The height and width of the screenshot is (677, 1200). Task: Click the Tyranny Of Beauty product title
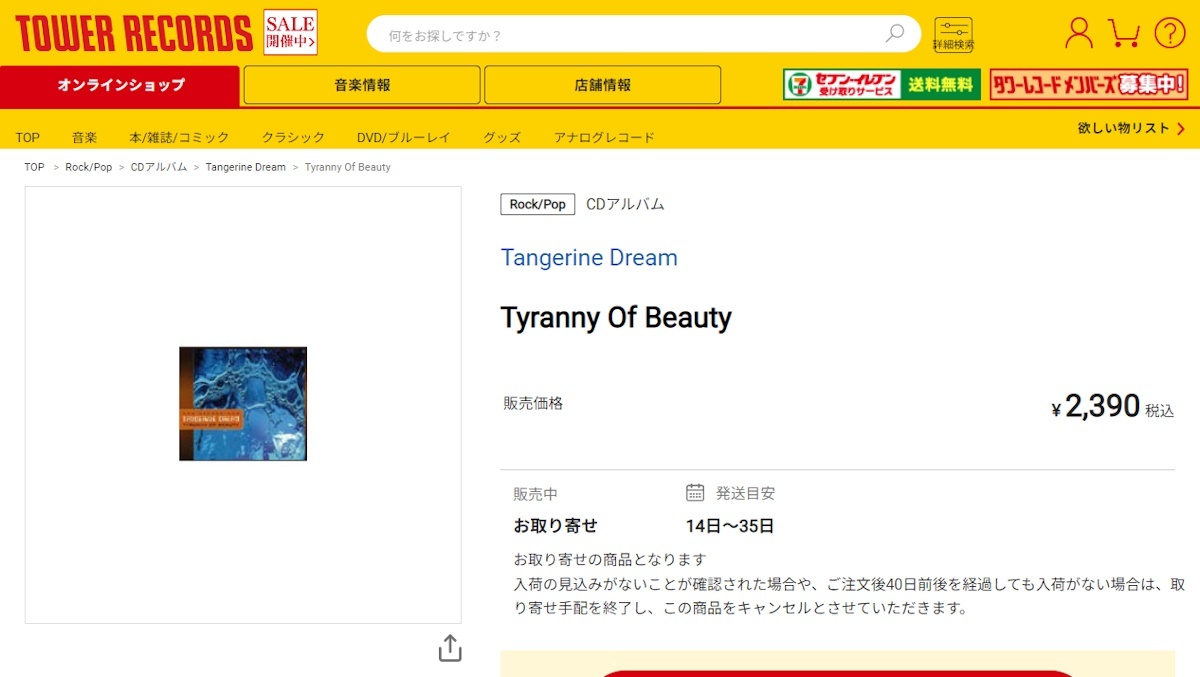(616, 318)
